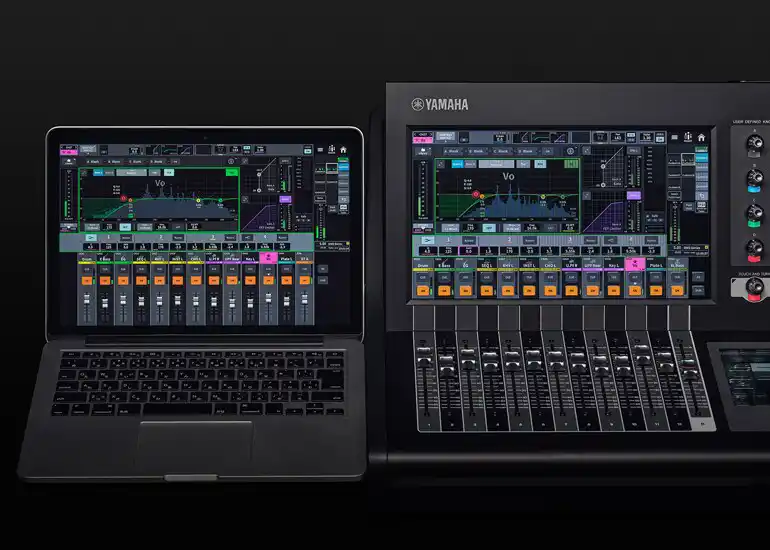Select the B Bank tab on the laptop

click(x=114, y=161)
